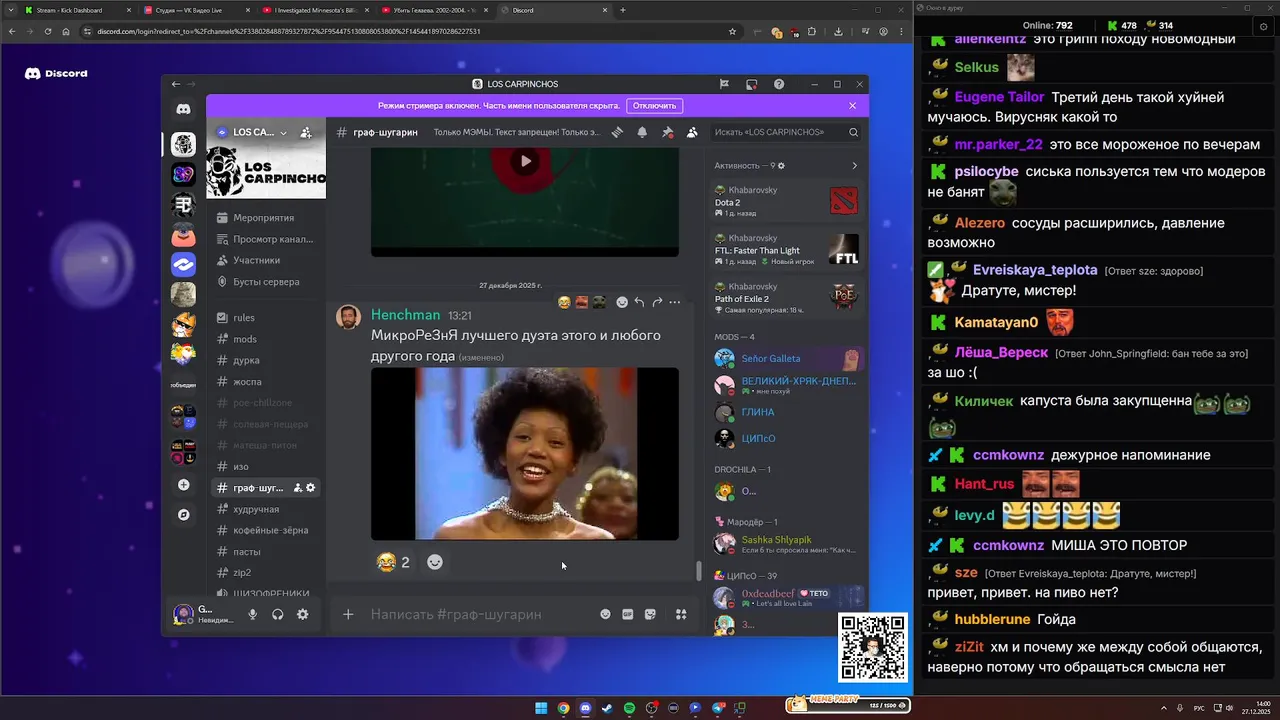
Task: Open the singer video thumbnail in chat
Action: point(525,454)
